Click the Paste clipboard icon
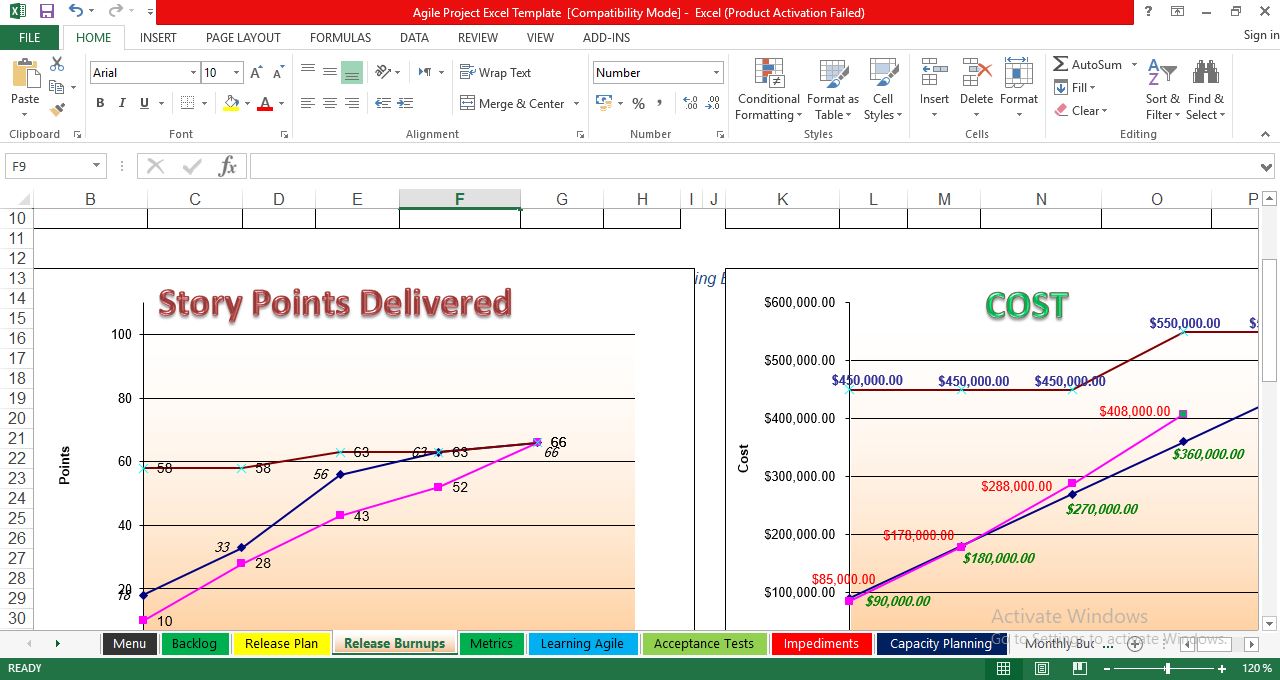The image size is (1280, 680). [x=25, y=75]
